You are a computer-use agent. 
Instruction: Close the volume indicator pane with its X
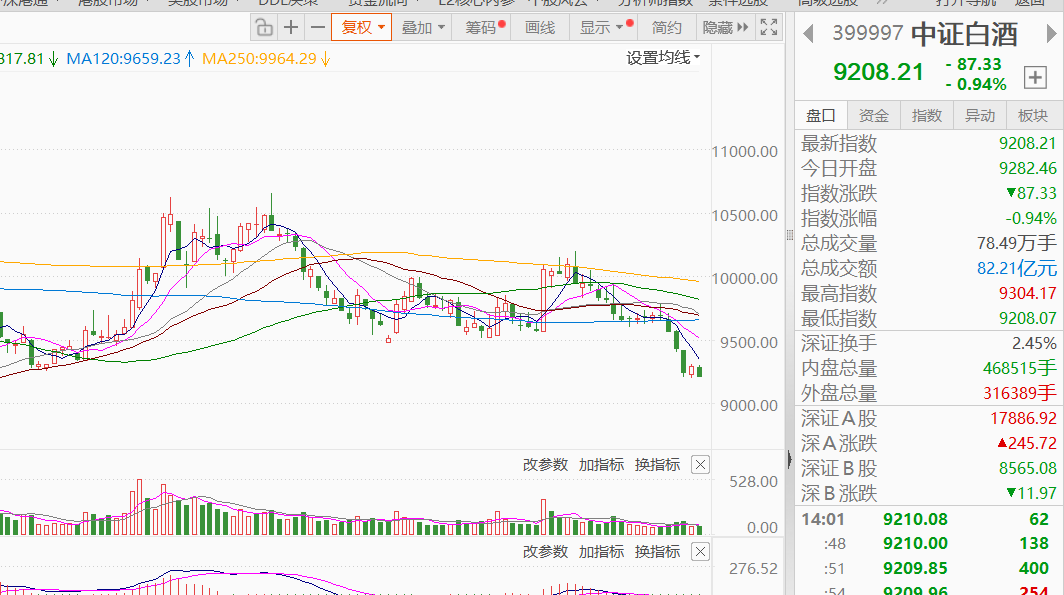click(700, 464)
